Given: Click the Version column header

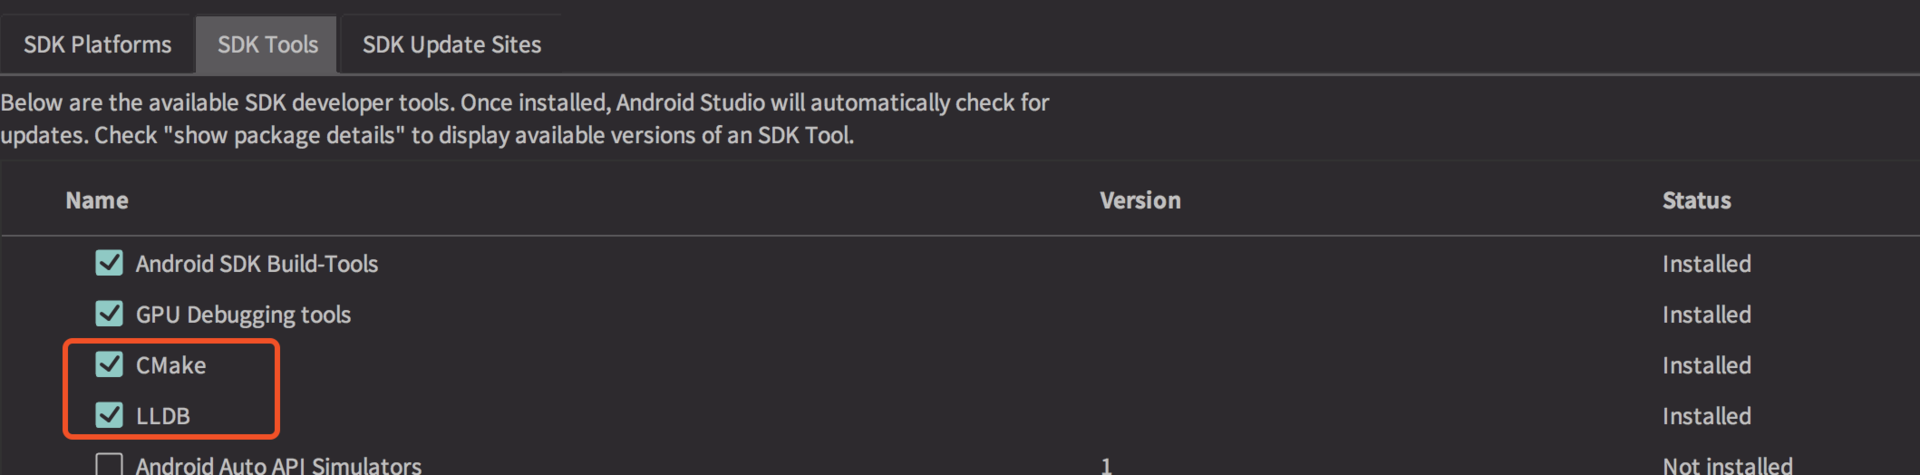Looking at the screenshot, I should (1140, 200).
